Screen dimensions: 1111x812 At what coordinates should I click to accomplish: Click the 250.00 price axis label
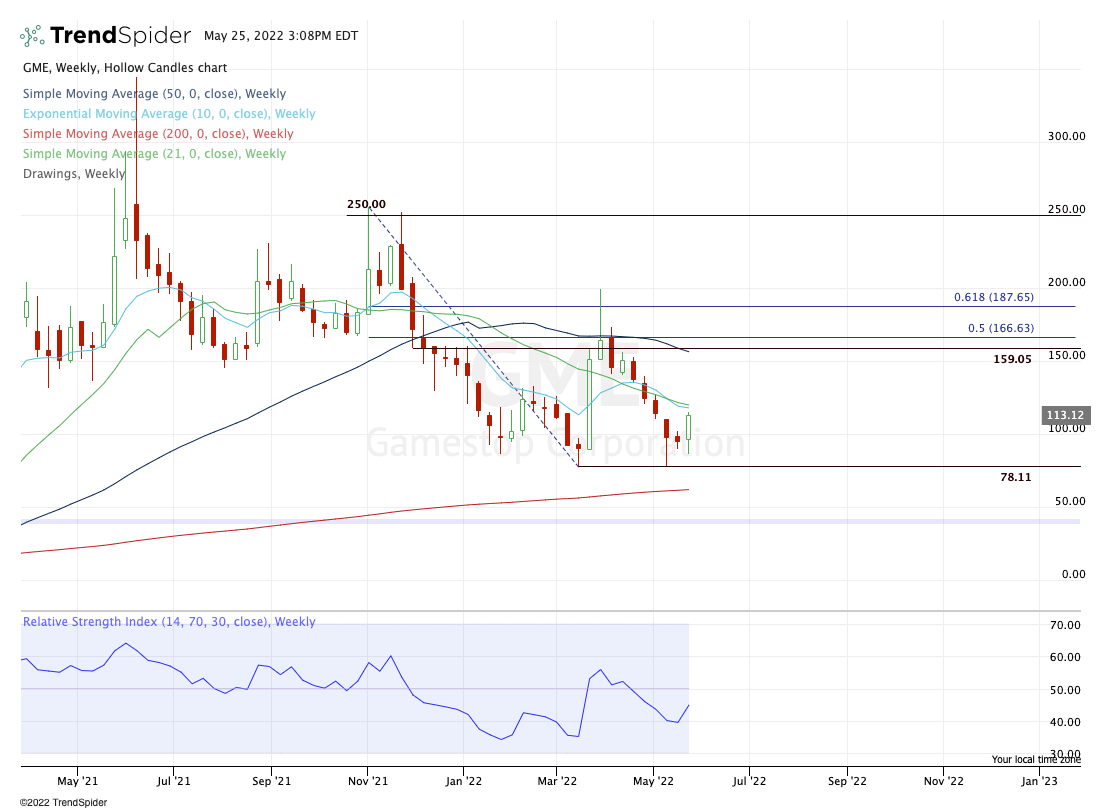1067,209
